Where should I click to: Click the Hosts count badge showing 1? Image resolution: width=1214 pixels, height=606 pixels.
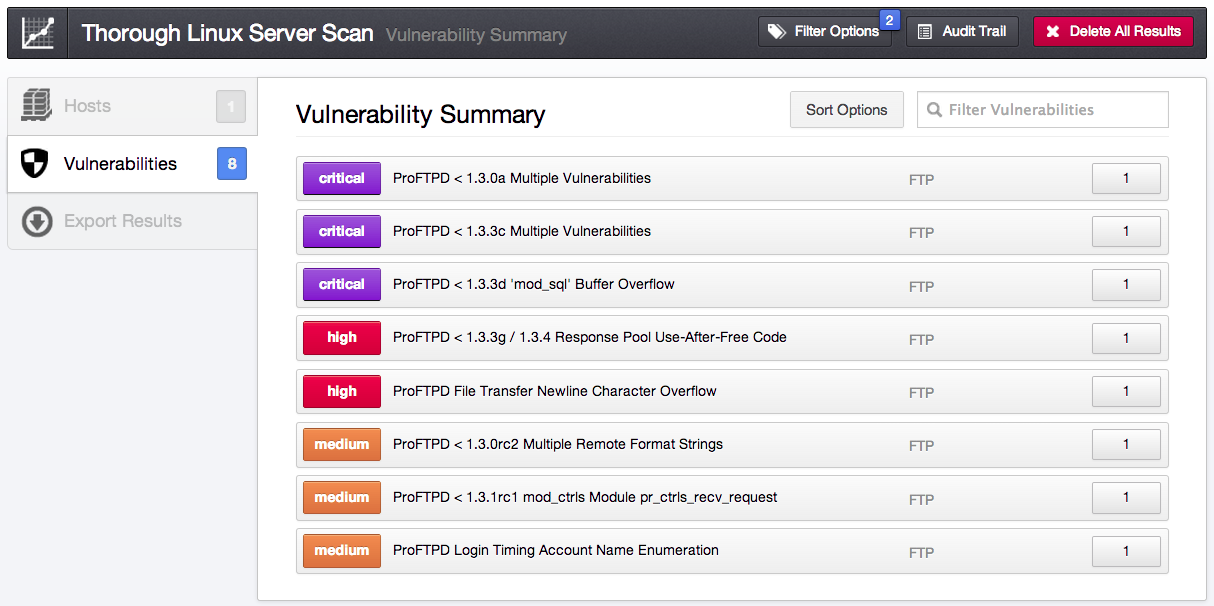tap(231, 106)
